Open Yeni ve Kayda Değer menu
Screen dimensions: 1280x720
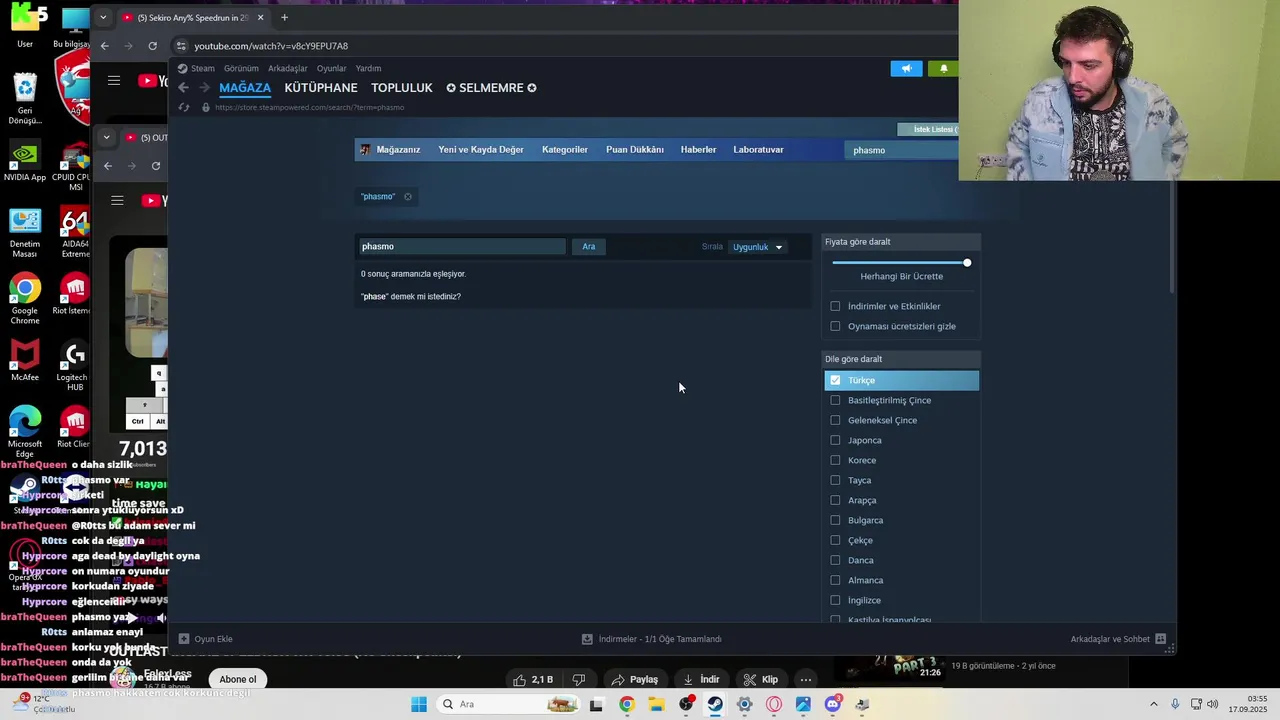pyautogui.click(x=481, y=150)
